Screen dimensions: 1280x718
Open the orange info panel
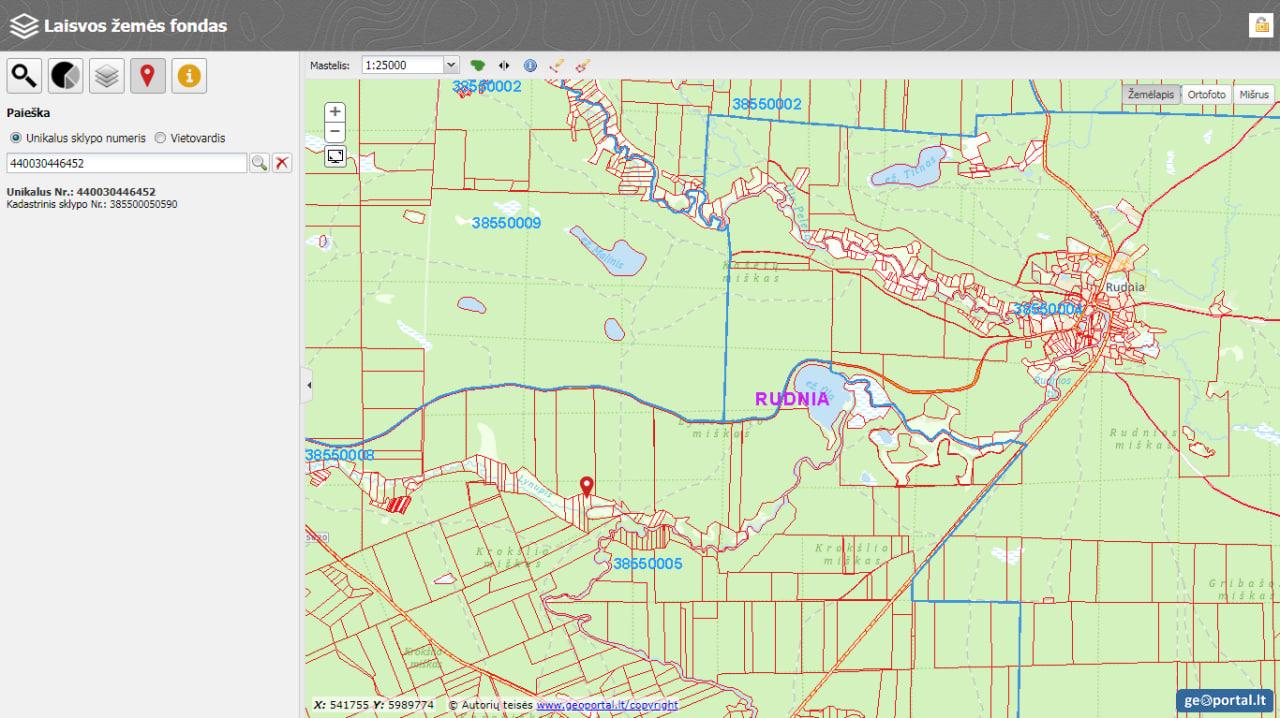(189, 76)
